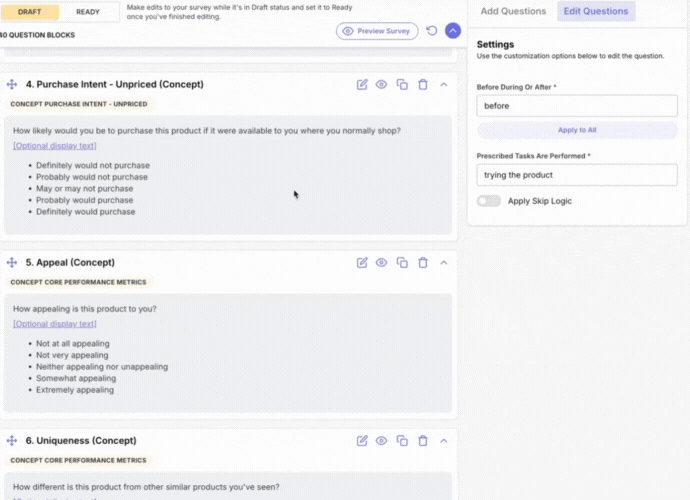Open Optional display text link in Appeal
The image size is (690, 500).
(55, 324)
